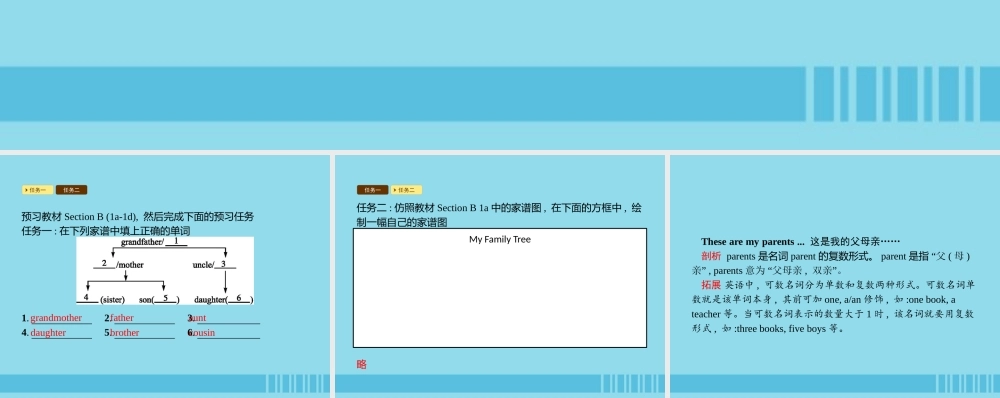Open the brown 任务二 tab on the first slide
The width and height of the screenshot is (1000, 398).
71,190
